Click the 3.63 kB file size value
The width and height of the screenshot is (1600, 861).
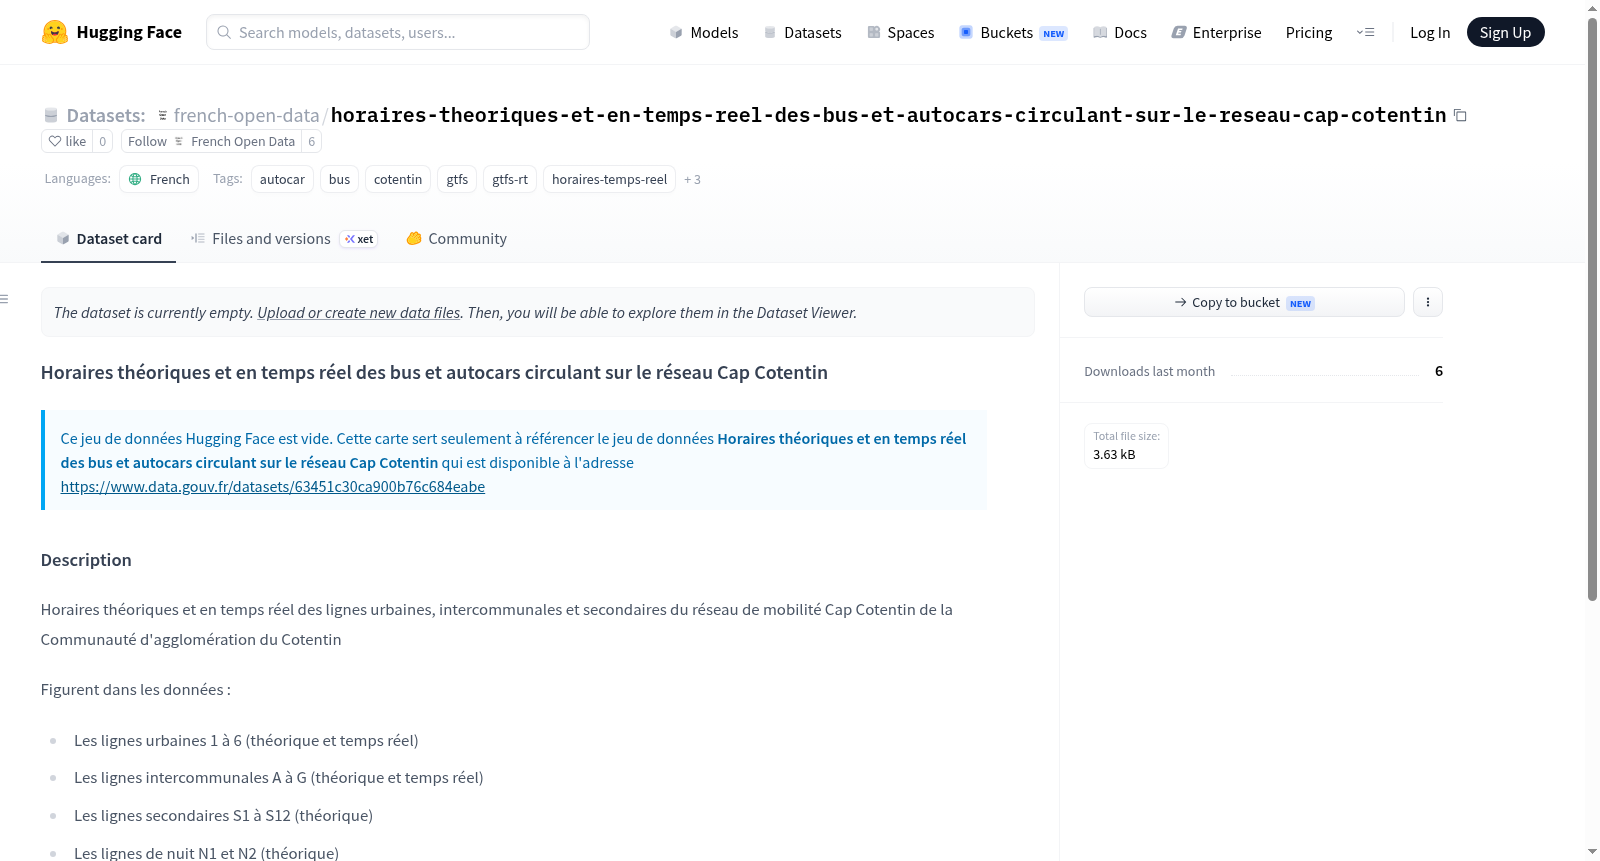[x=1114, y=455]
